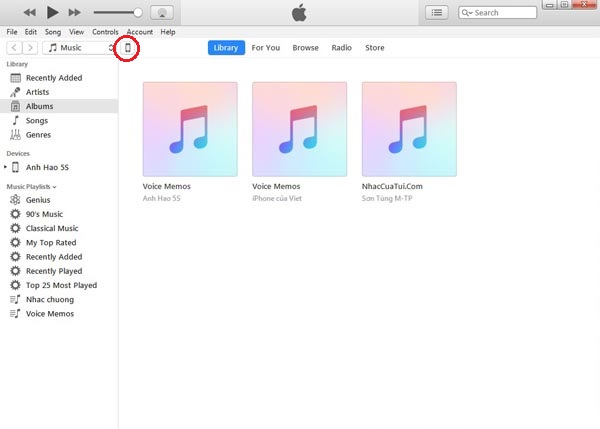Switch to the Library tab
This screenshot has width=600, height=429.
tap(226, 48)
